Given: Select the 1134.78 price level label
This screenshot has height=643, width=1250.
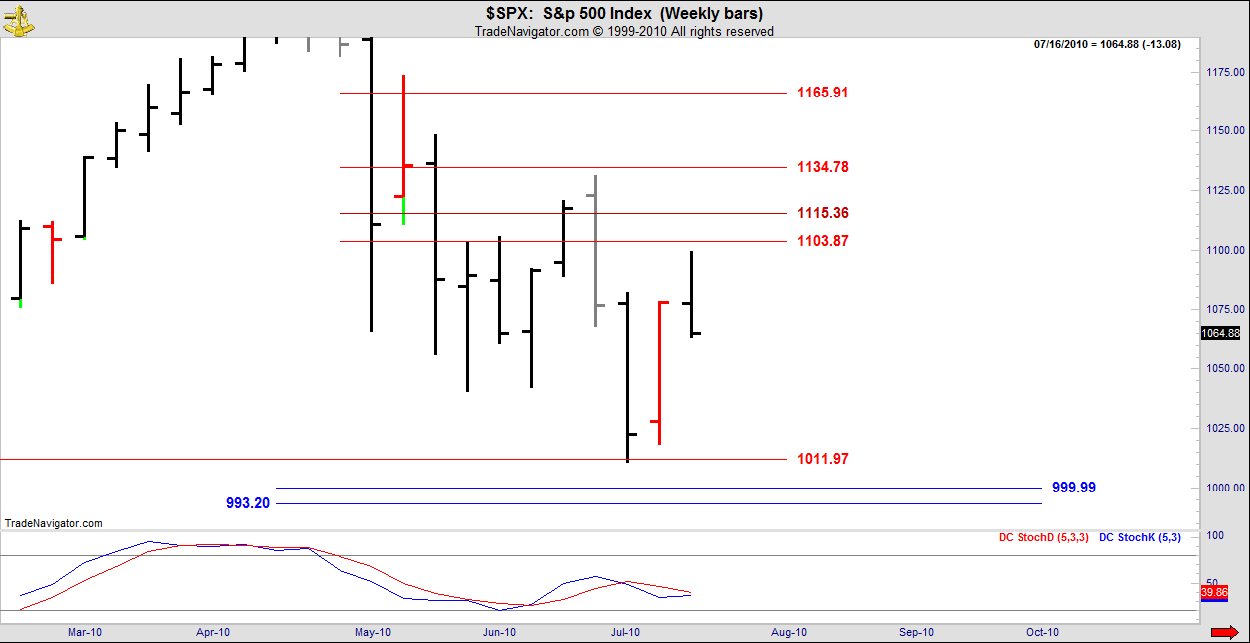Looking at the screenshot, I should (822, 167).
